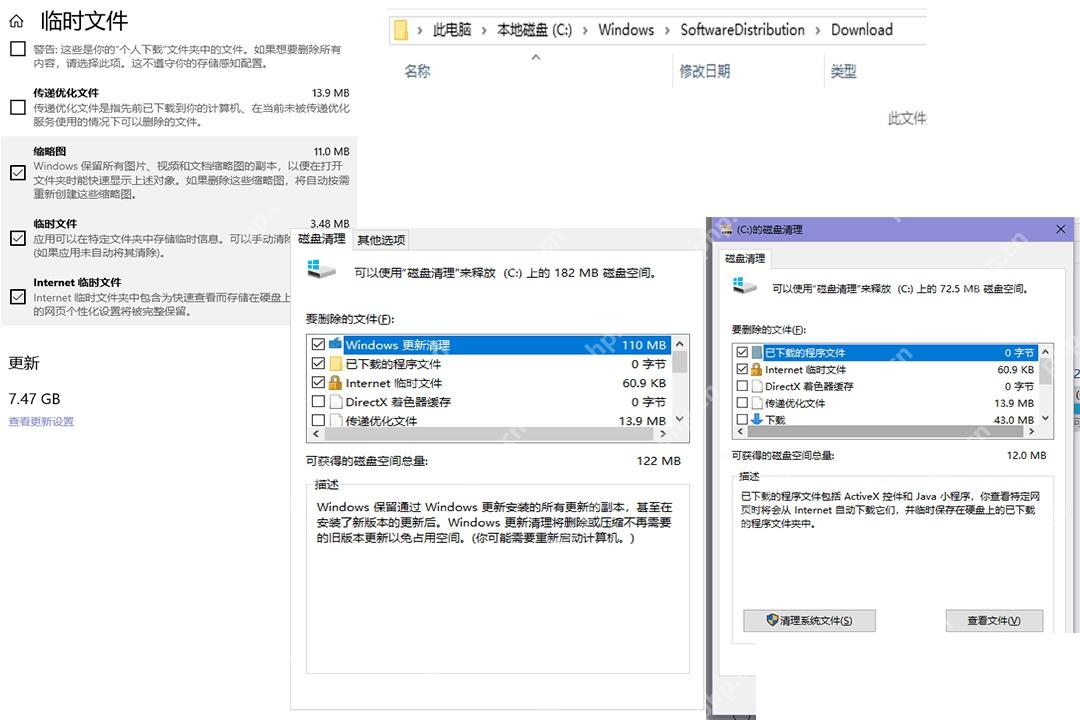Open 查看更新设置 link
This screenshot has width=1080, height=720.
(x=41, y=422)
